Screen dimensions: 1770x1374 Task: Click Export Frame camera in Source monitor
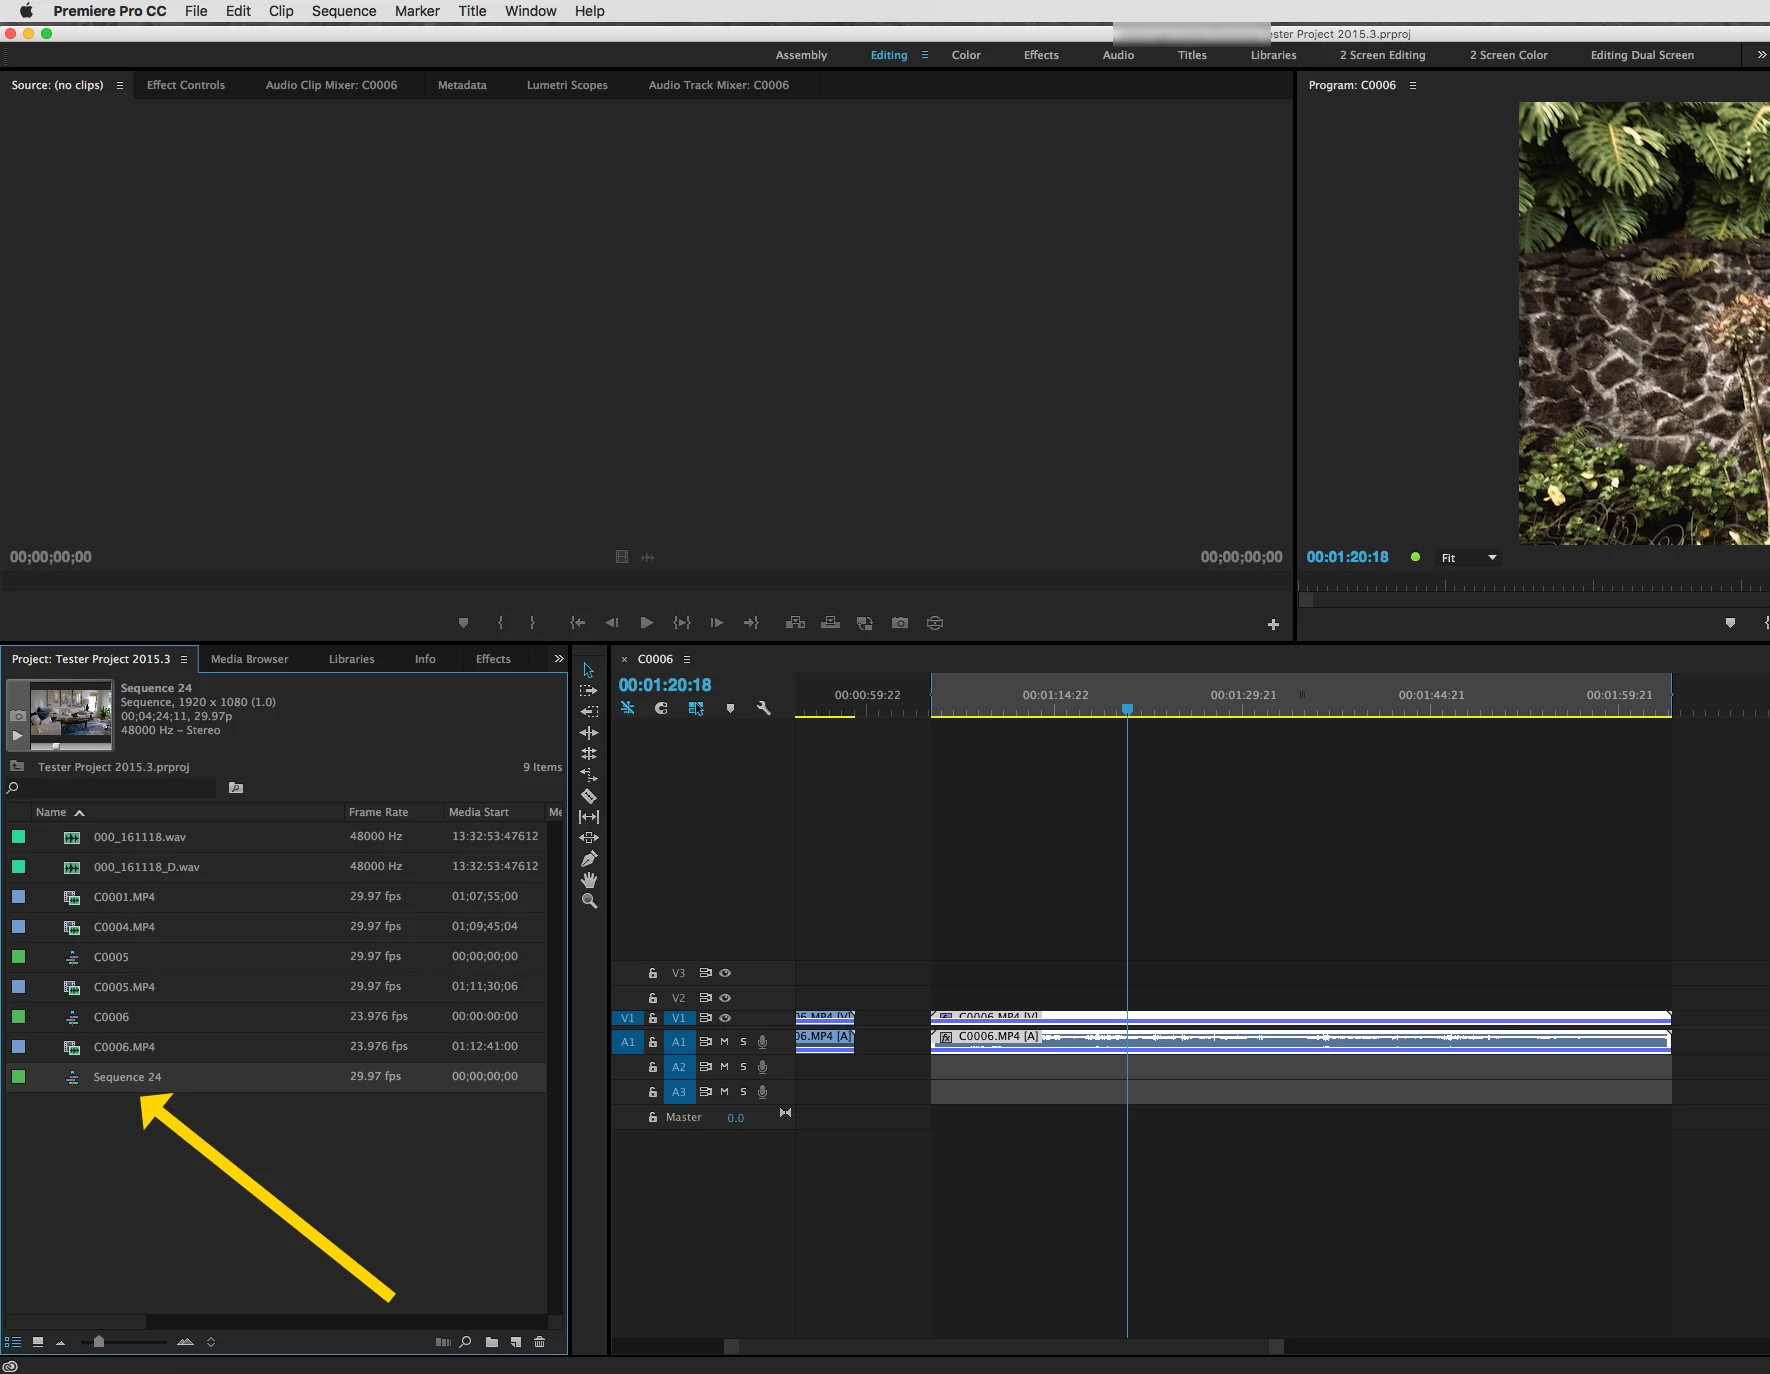(900, 623)
